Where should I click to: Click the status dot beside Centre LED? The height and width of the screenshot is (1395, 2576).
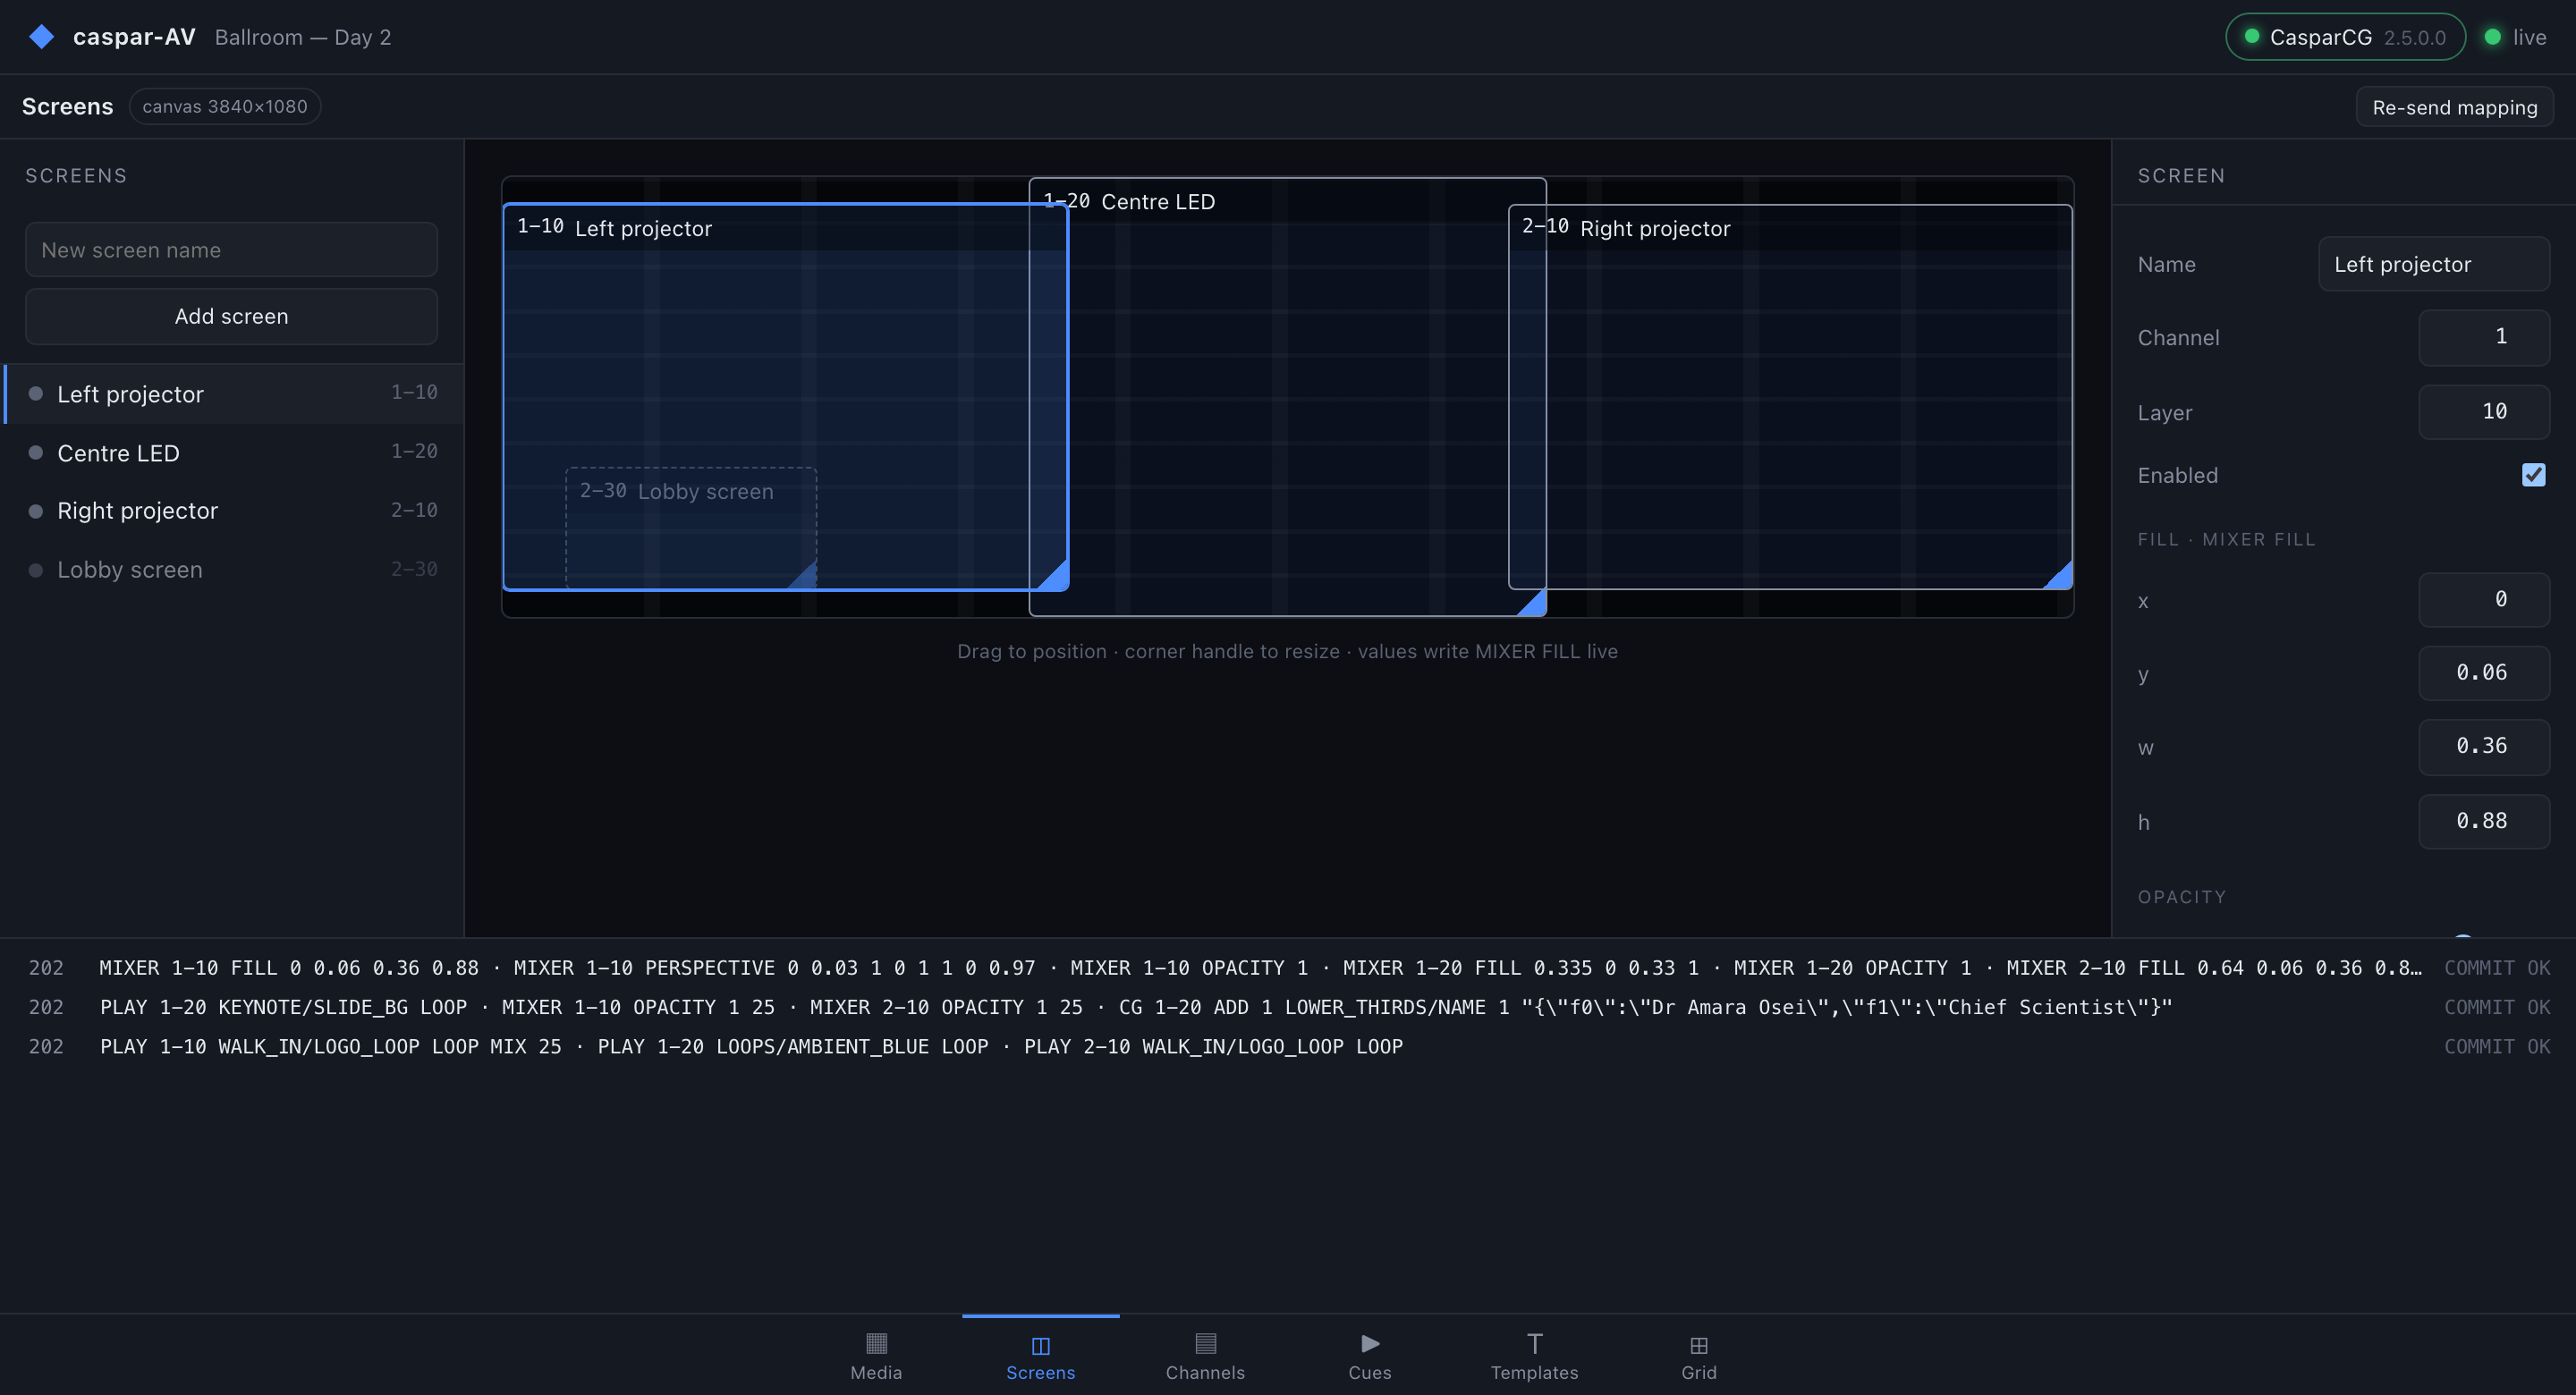[x=36, y=453]
